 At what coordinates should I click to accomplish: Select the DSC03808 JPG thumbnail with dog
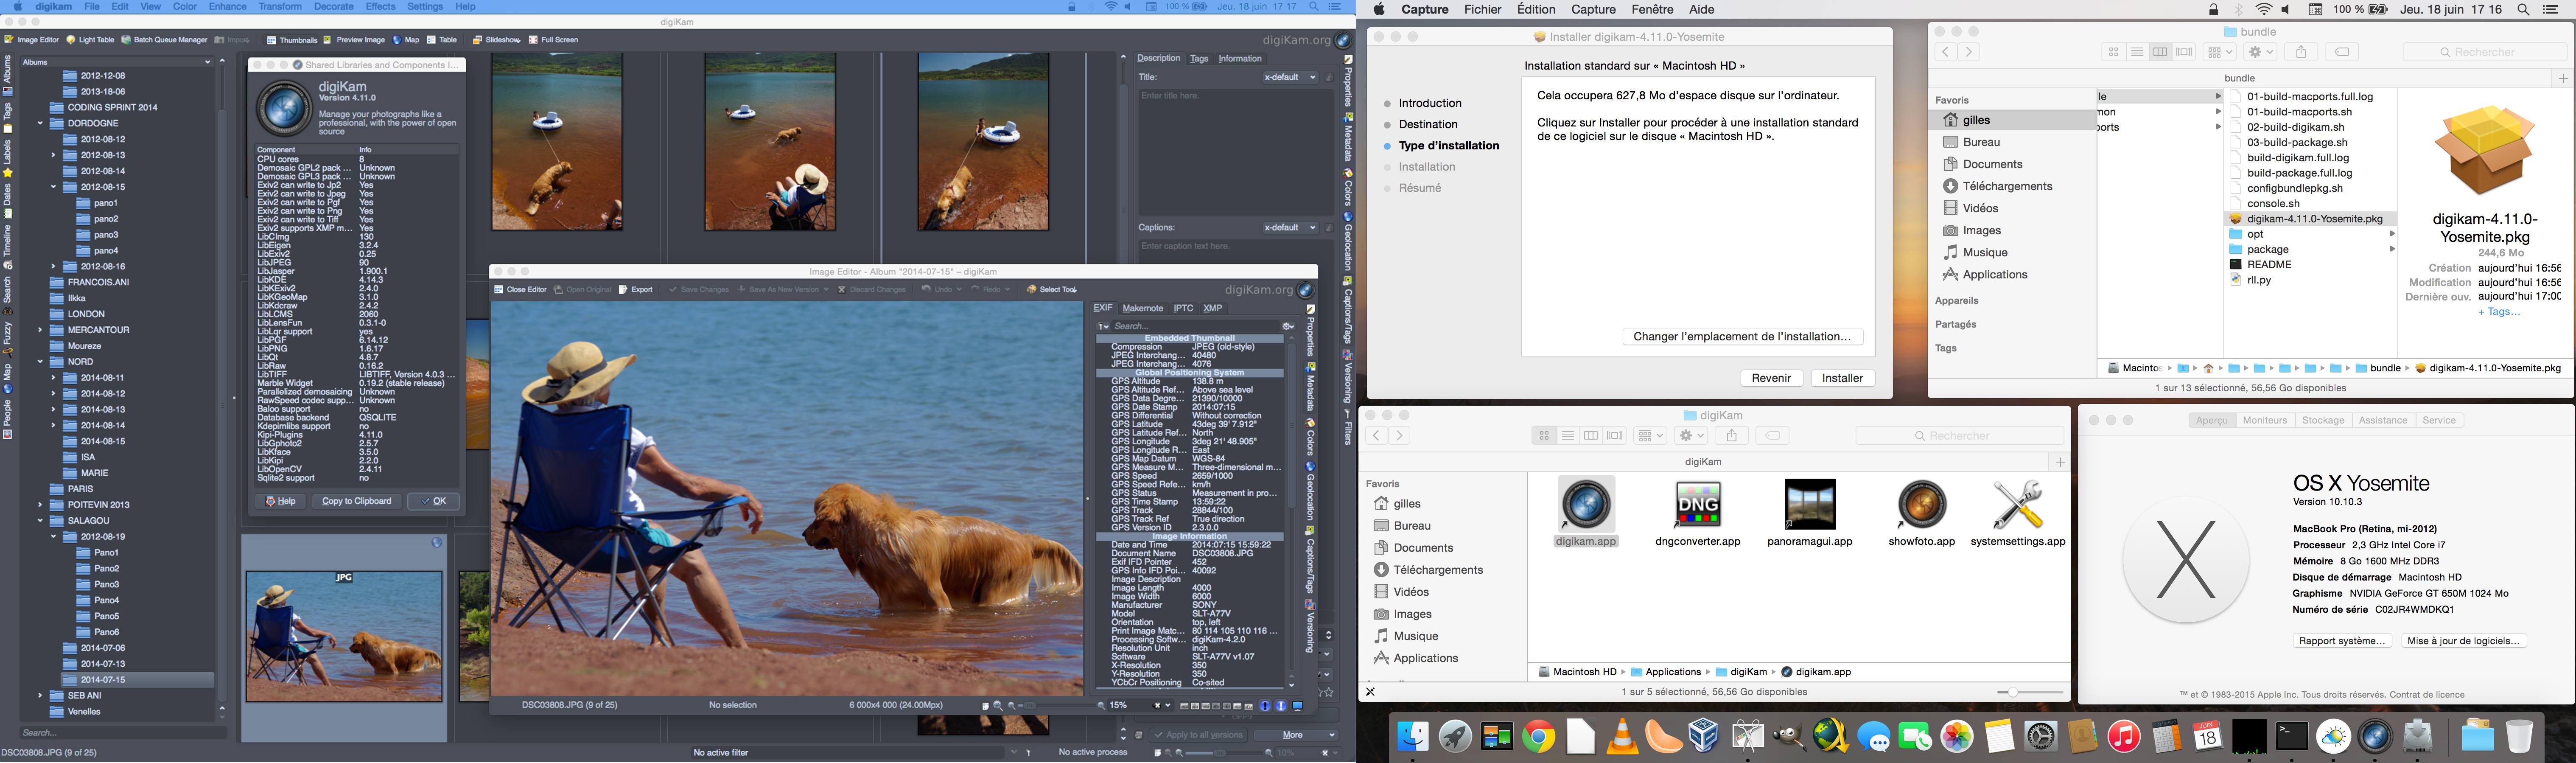[344, 636]
